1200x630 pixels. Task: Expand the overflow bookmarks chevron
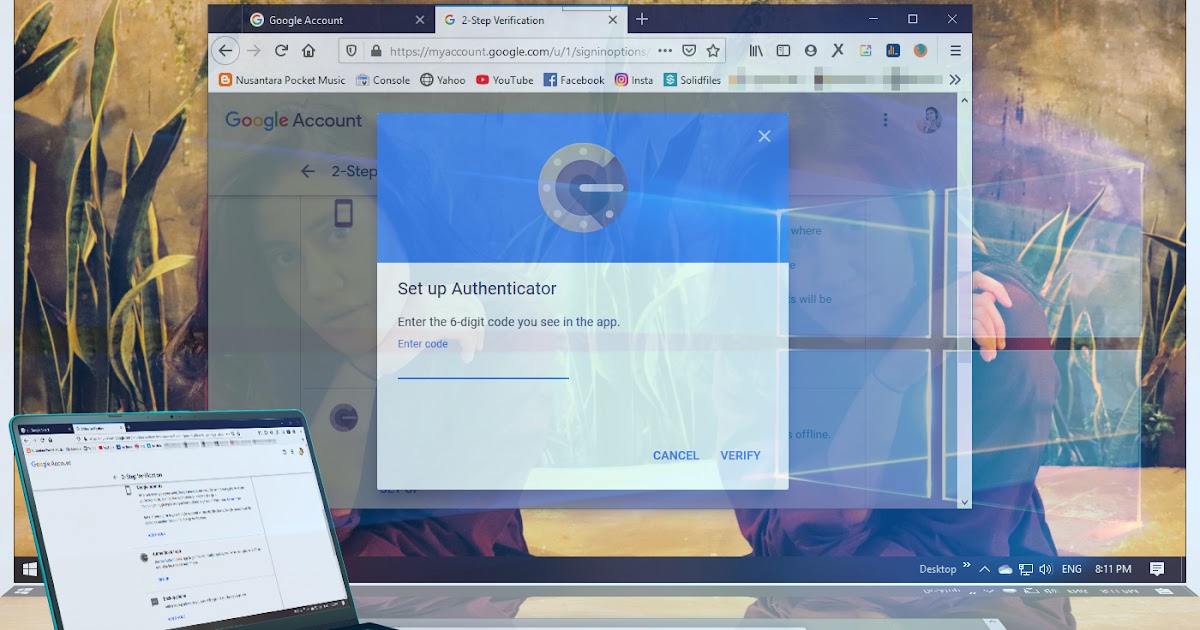tap(954, 79)
